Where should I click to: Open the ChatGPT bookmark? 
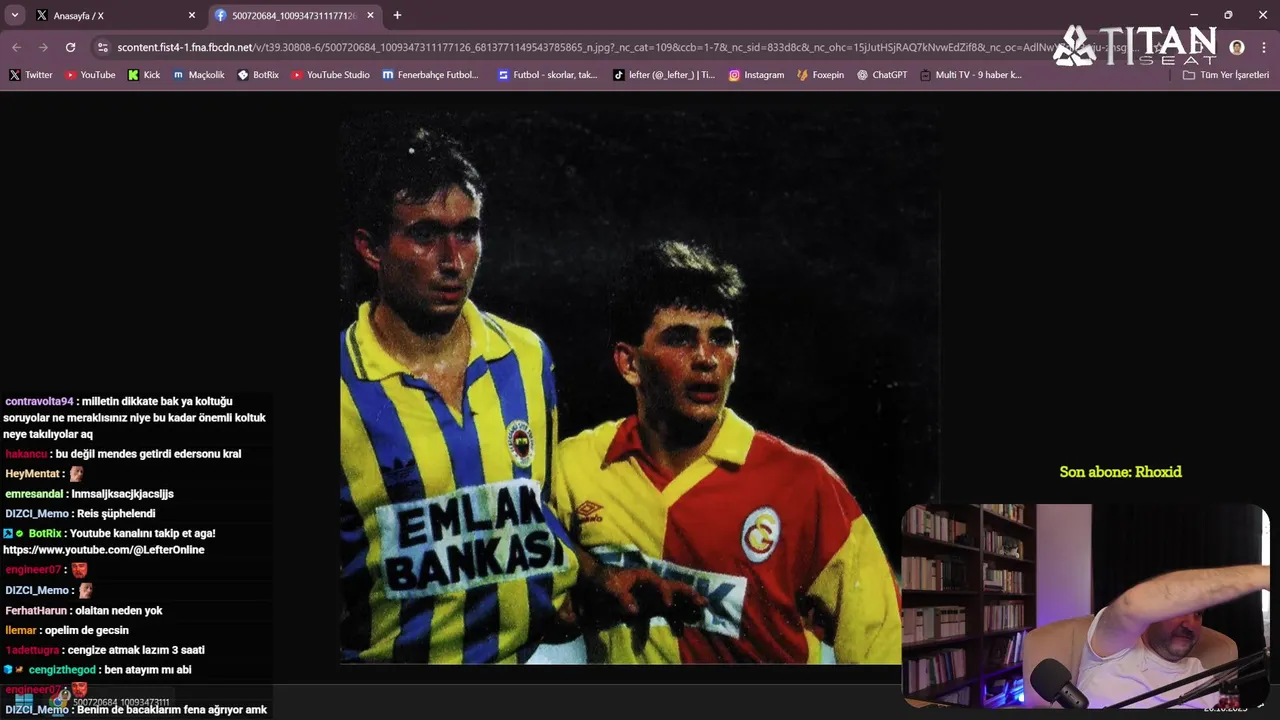pos(882,75)
